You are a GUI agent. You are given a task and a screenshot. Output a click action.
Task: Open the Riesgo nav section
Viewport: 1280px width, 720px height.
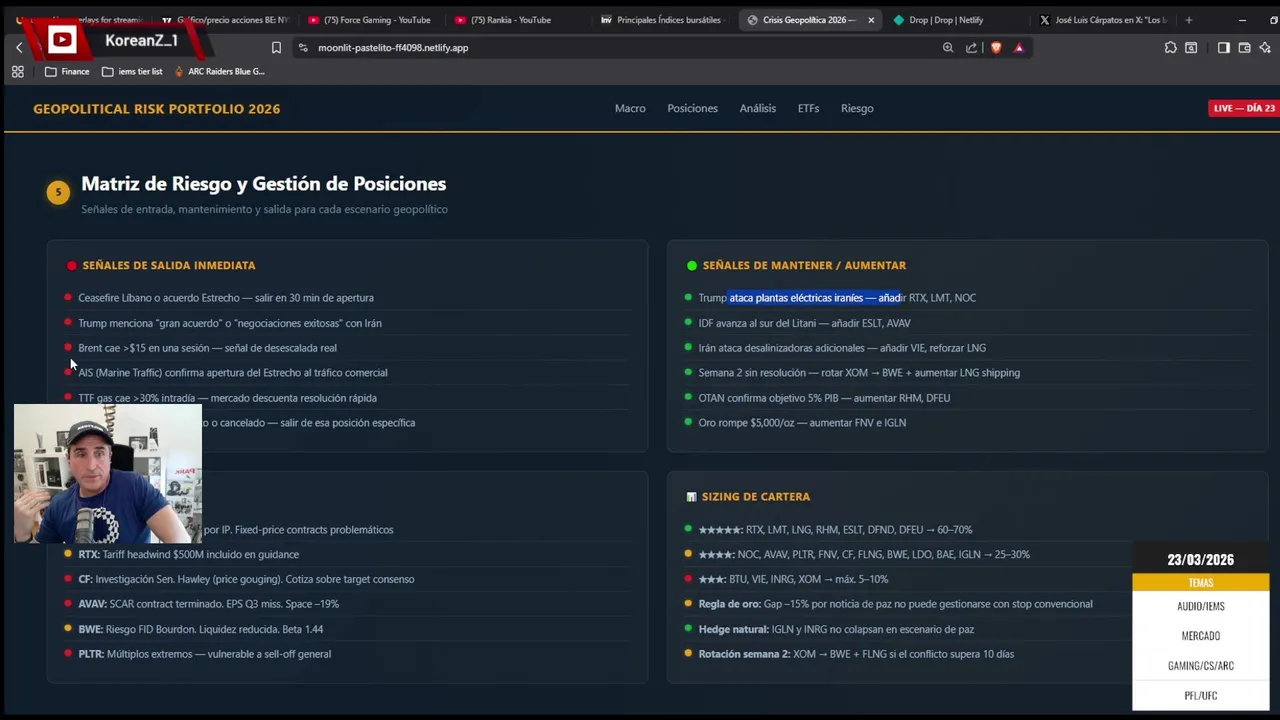tap(857, 108)
